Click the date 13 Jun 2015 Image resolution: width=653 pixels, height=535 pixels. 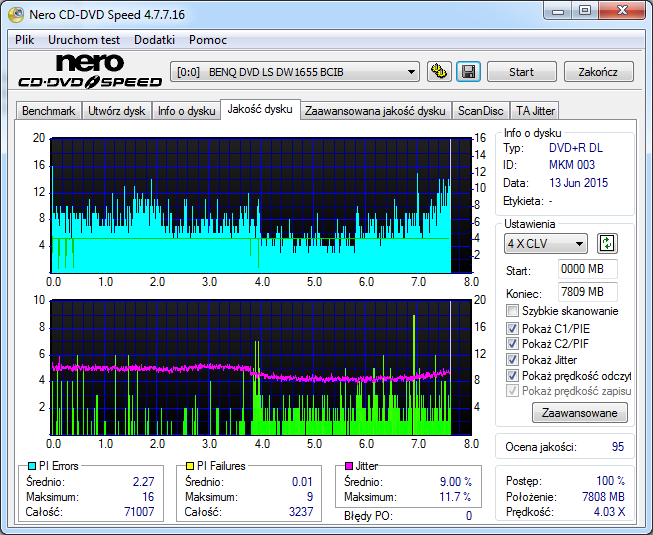(x=578, y=183)
